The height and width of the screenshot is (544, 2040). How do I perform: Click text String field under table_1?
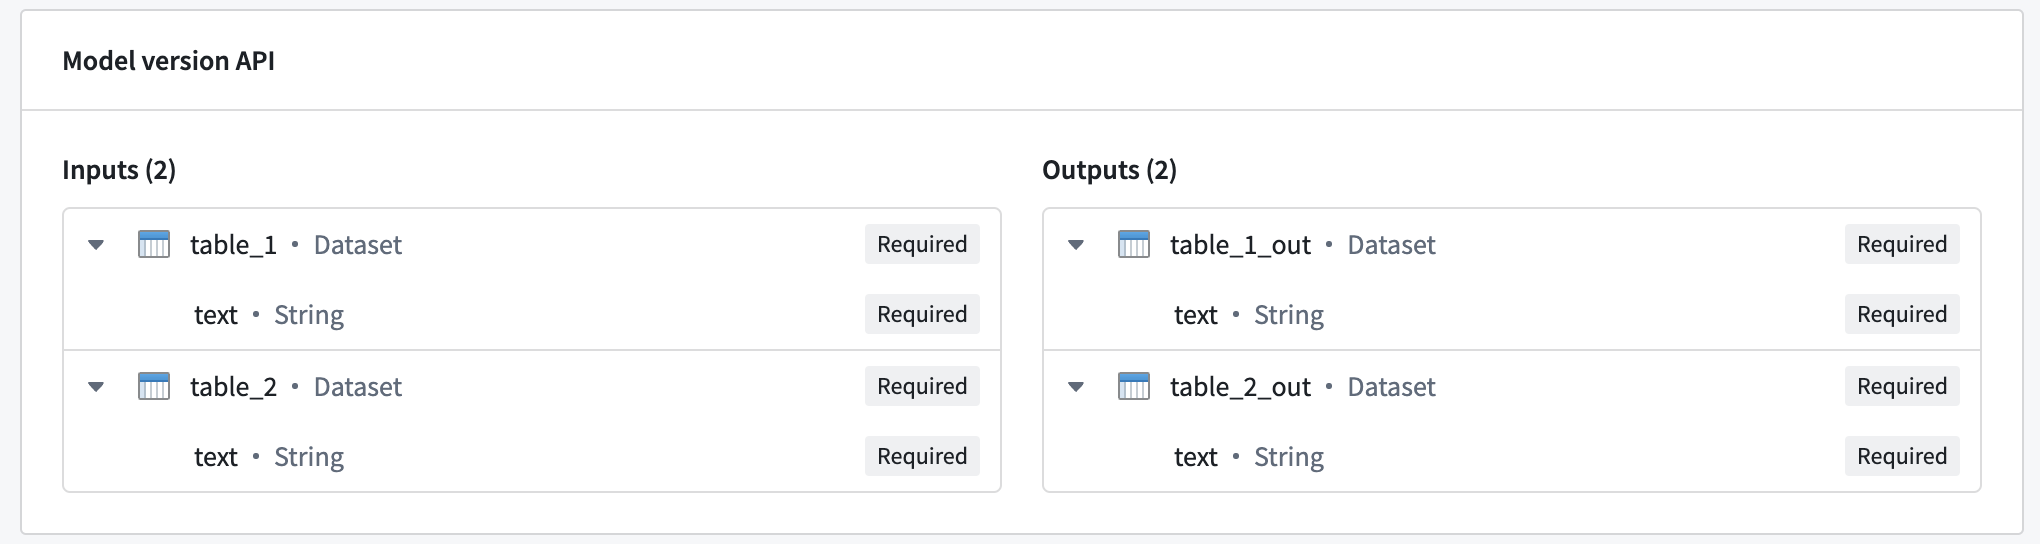tap(269, 315)
